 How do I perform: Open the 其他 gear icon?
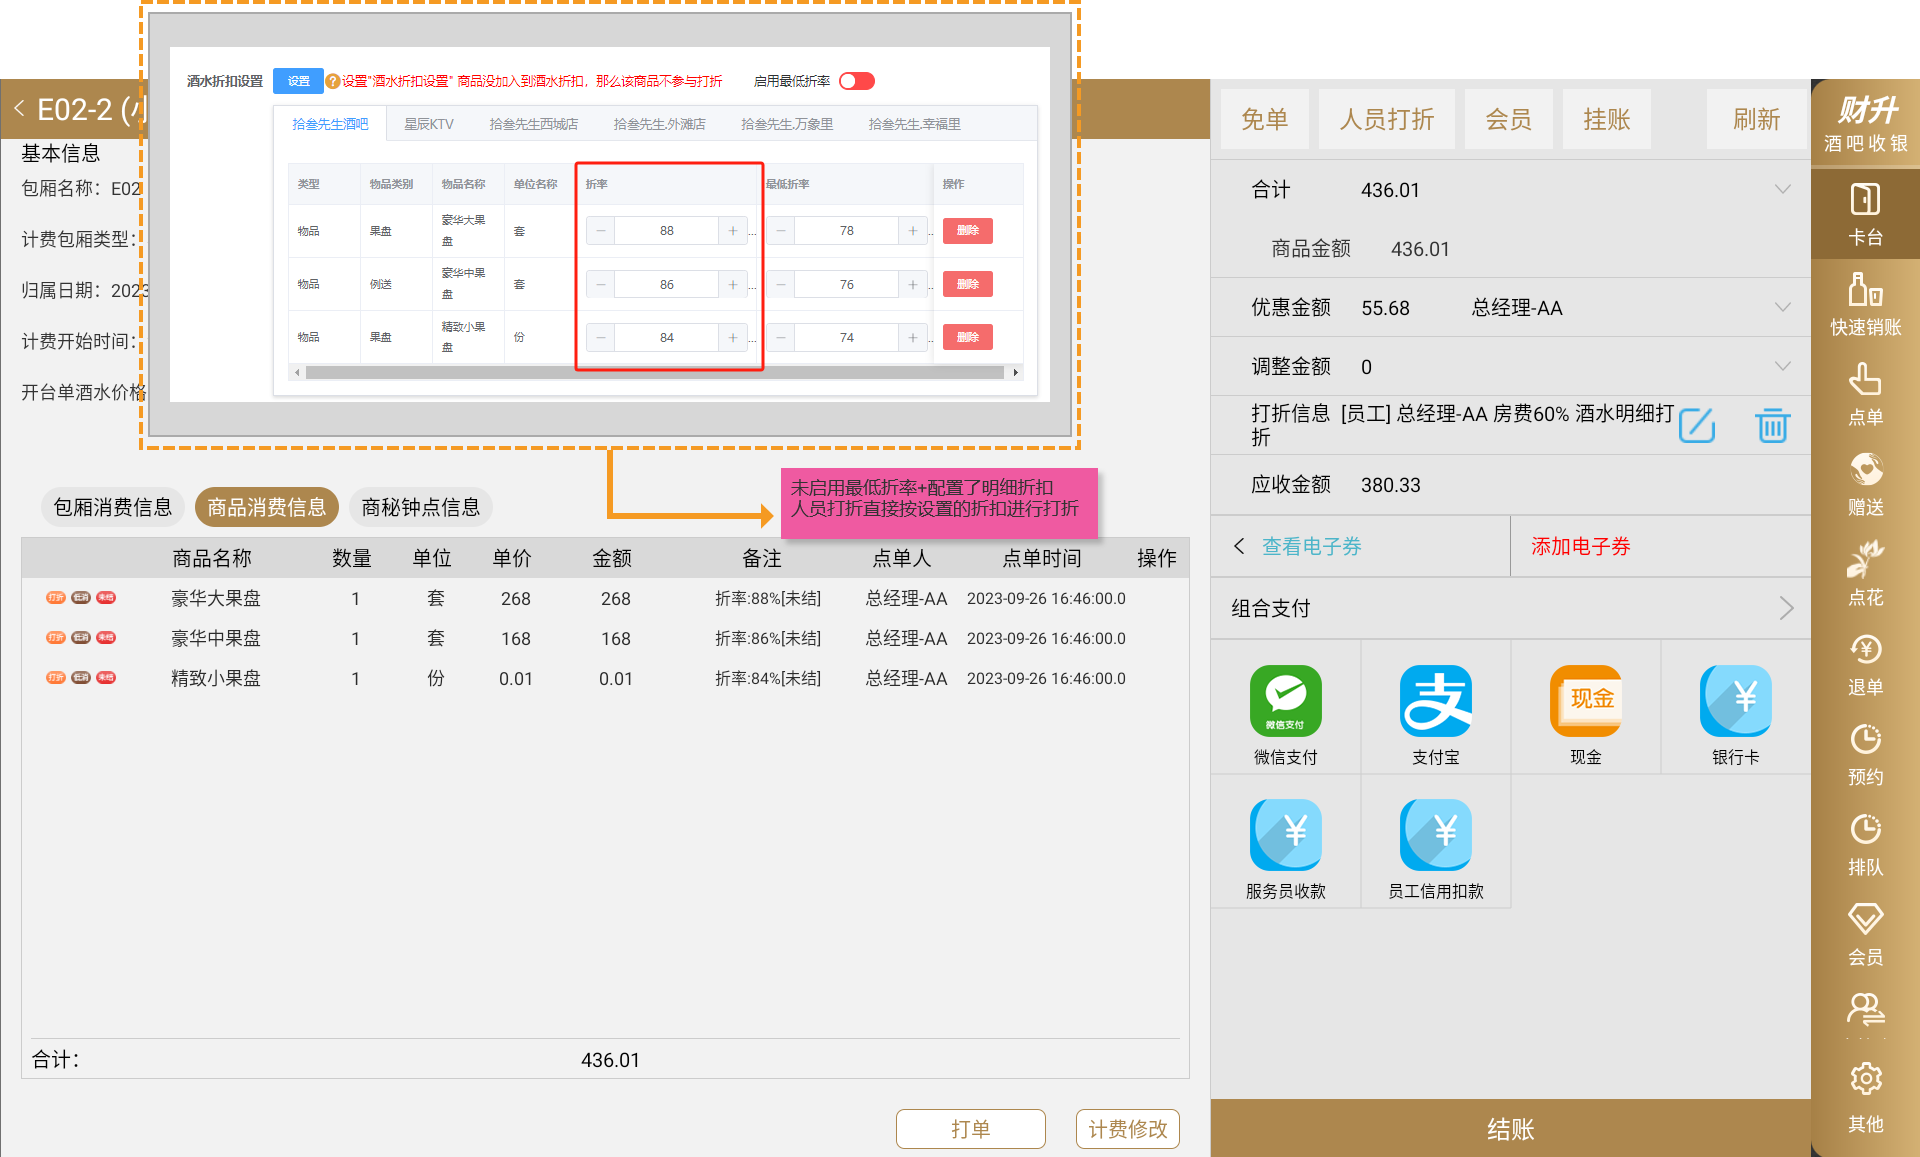point(1865,1097)
